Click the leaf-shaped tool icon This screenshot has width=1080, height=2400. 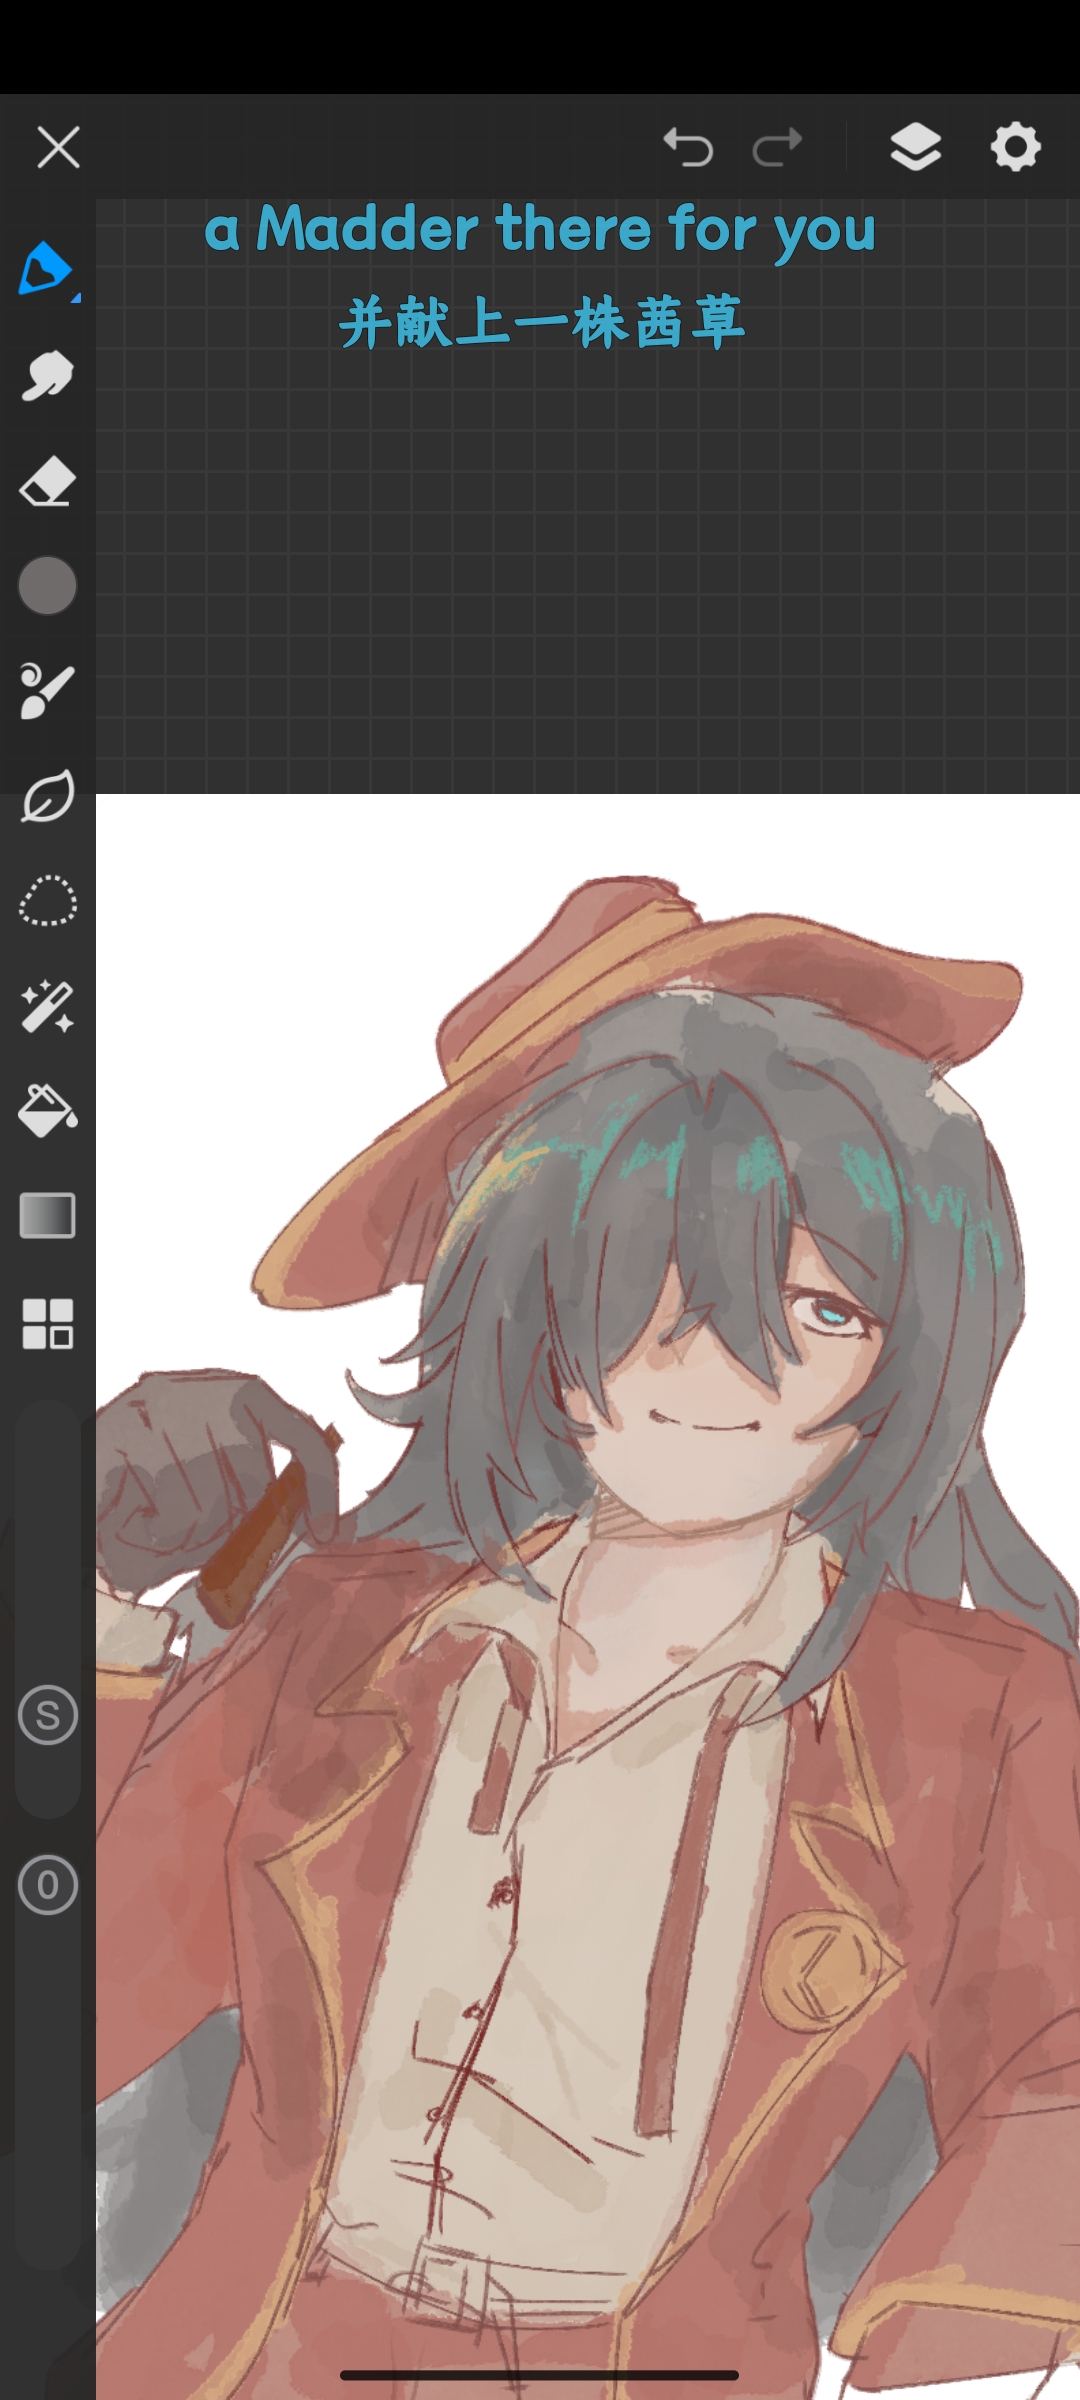tap(47, 797)
